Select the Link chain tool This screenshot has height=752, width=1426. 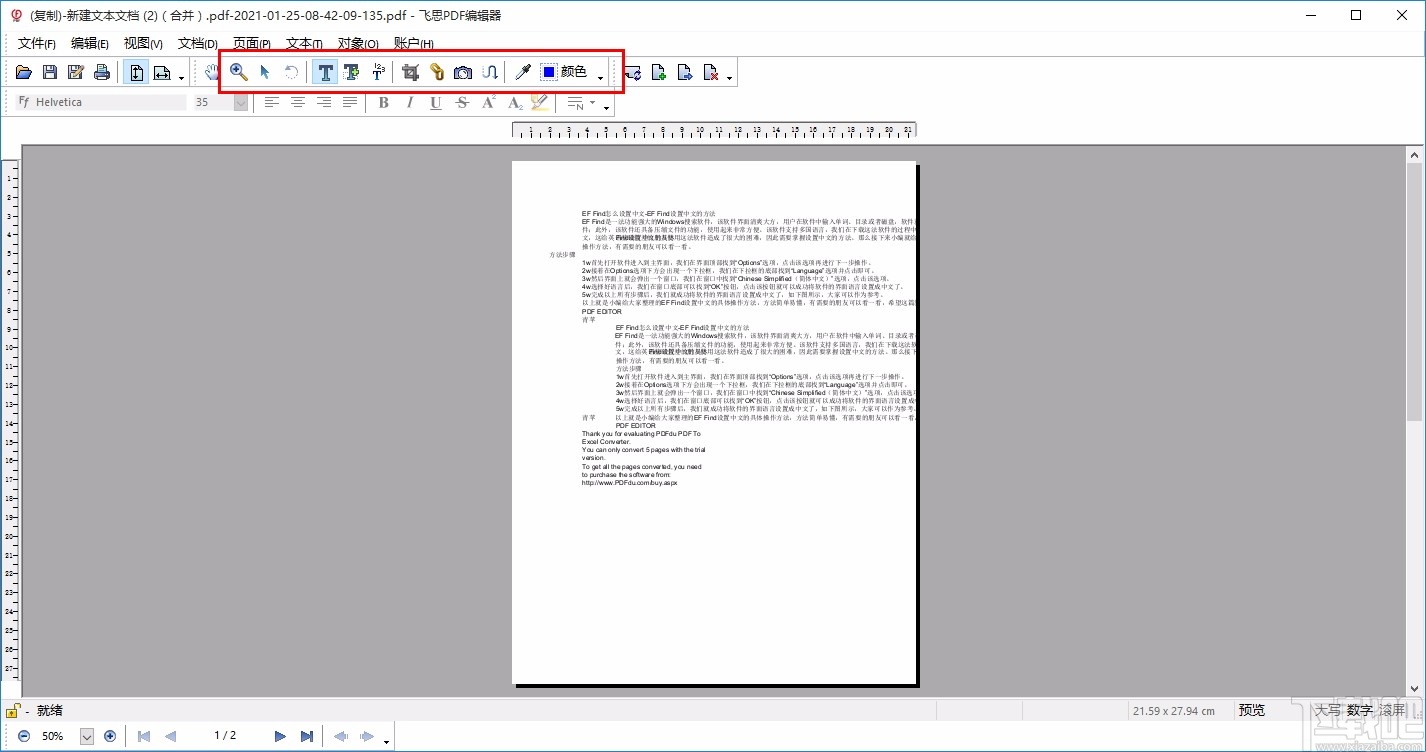[x=437, y=72]
